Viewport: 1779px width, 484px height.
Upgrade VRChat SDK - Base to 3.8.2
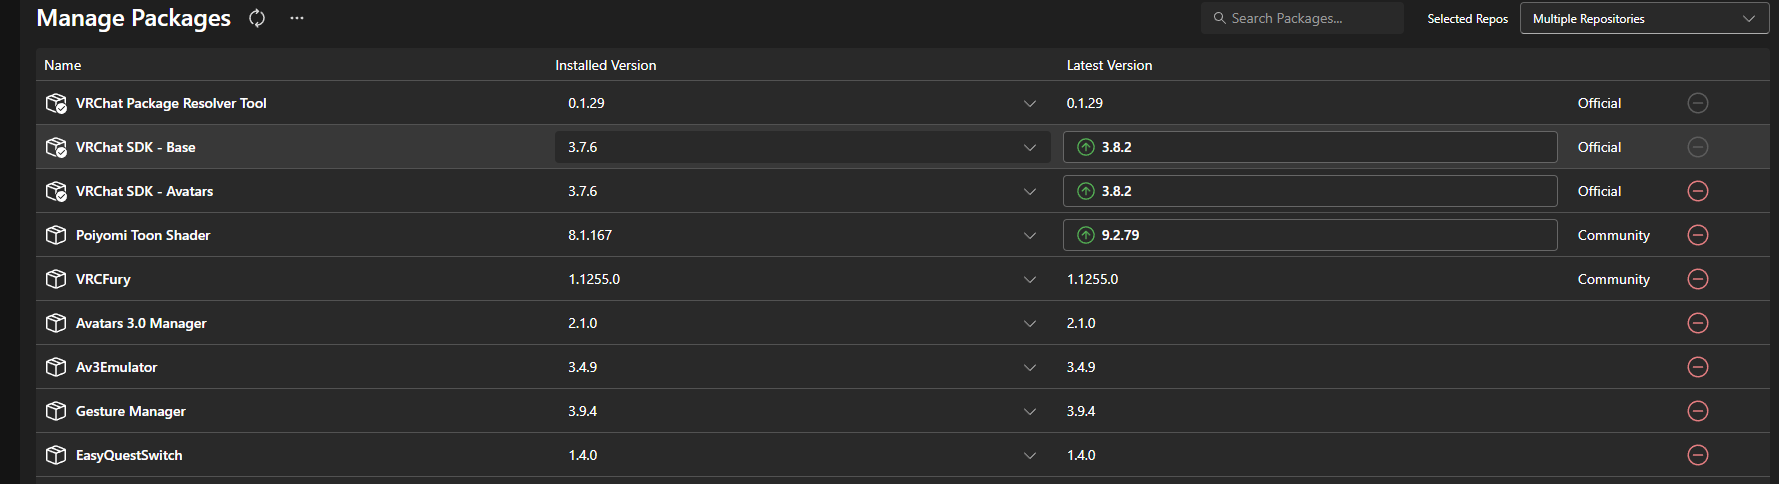(1309, 147)
